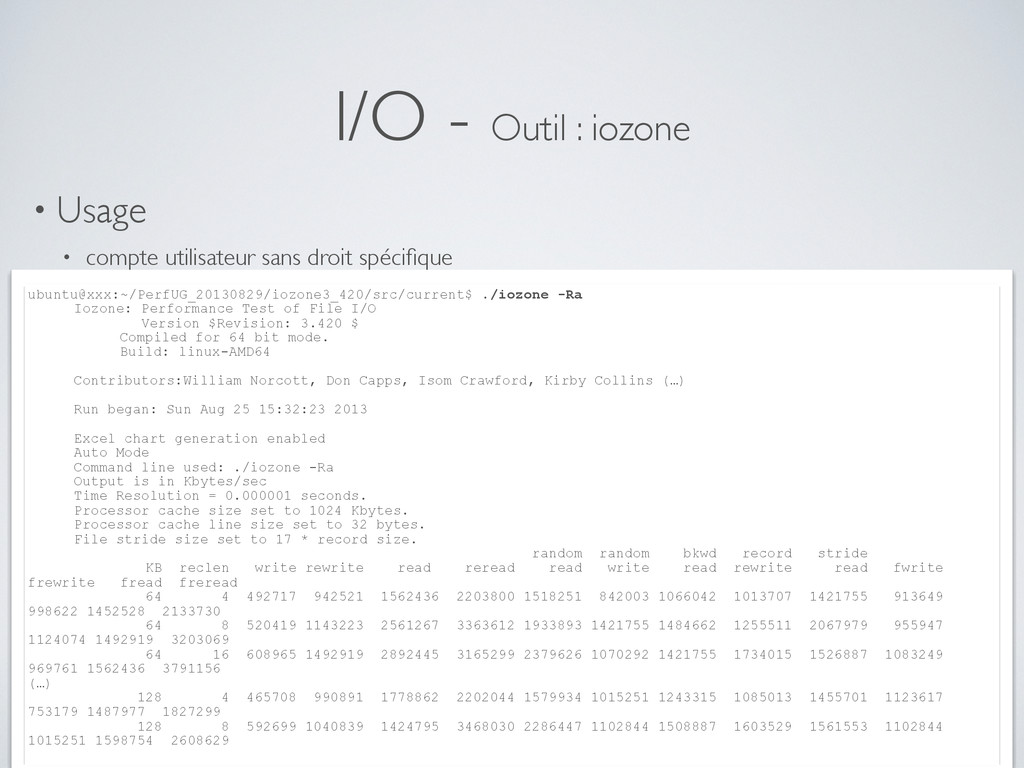Click freread value '3791156'
Screen dimensions: 1024x768
coord(191,669)
